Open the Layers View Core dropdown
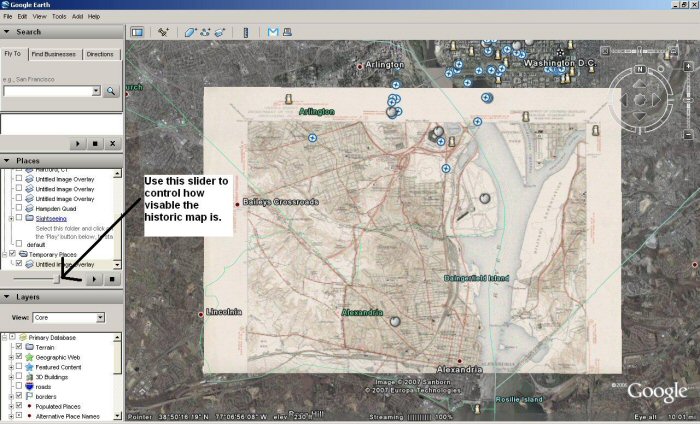Image resolution: width=700 pixels, height=424 pixels. click(x=100, y=317)
